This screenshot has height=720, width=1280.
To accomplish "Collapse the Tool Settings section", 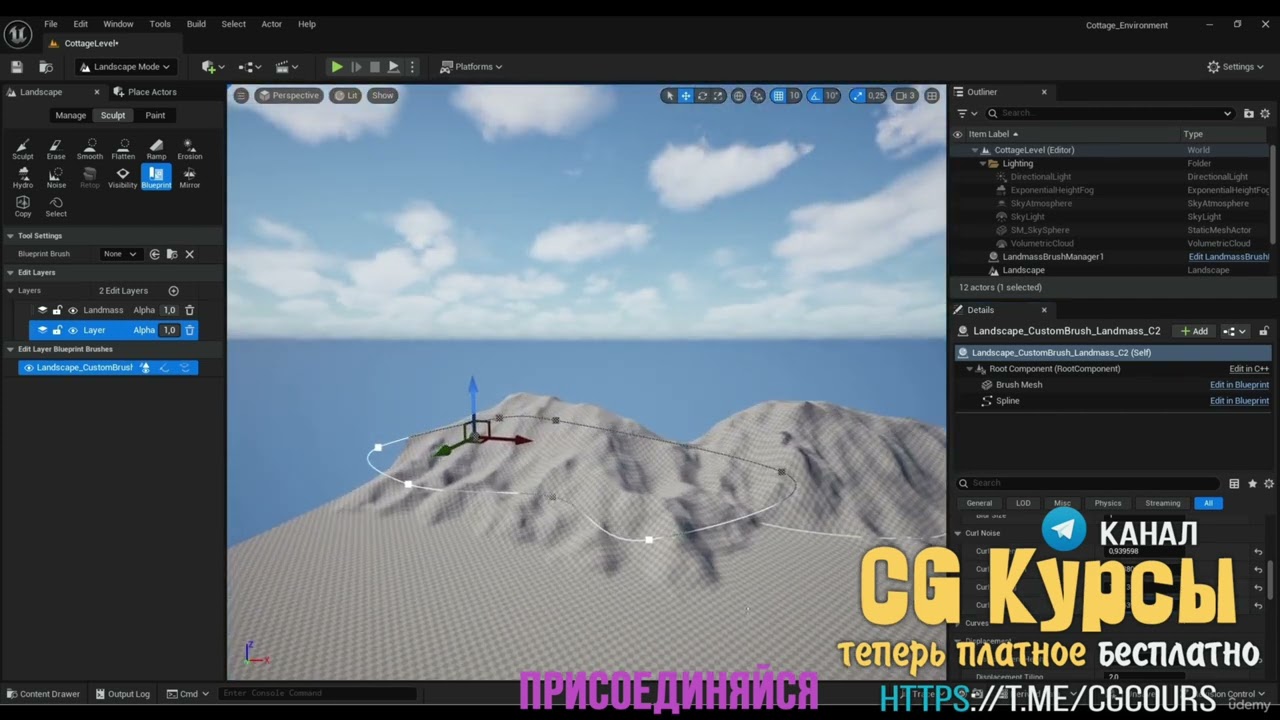I will pos(10,236).
